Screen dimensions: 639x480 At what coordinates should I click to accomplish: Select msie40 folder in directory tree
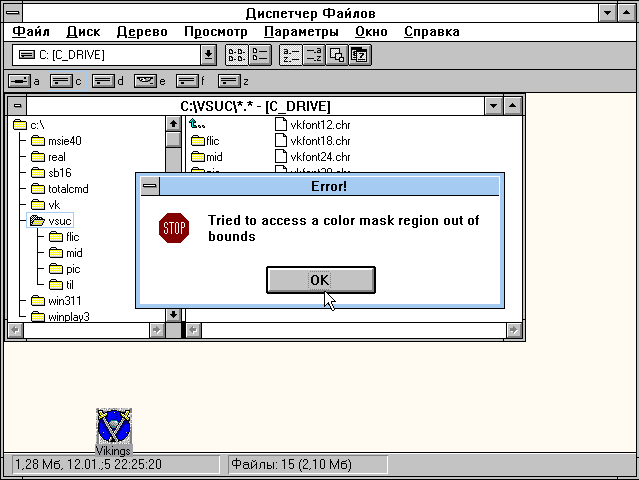point(56,141)
